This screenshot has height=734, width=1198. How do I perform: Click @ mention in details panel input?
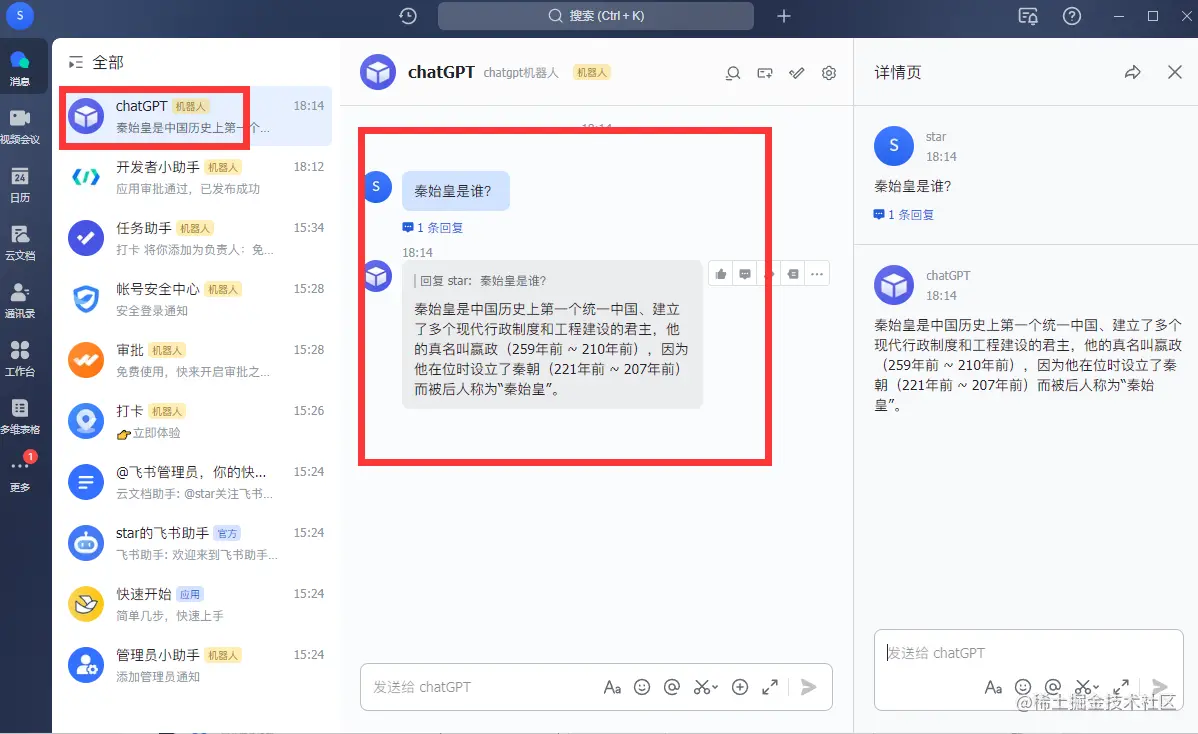click(x=1053, y=687)
